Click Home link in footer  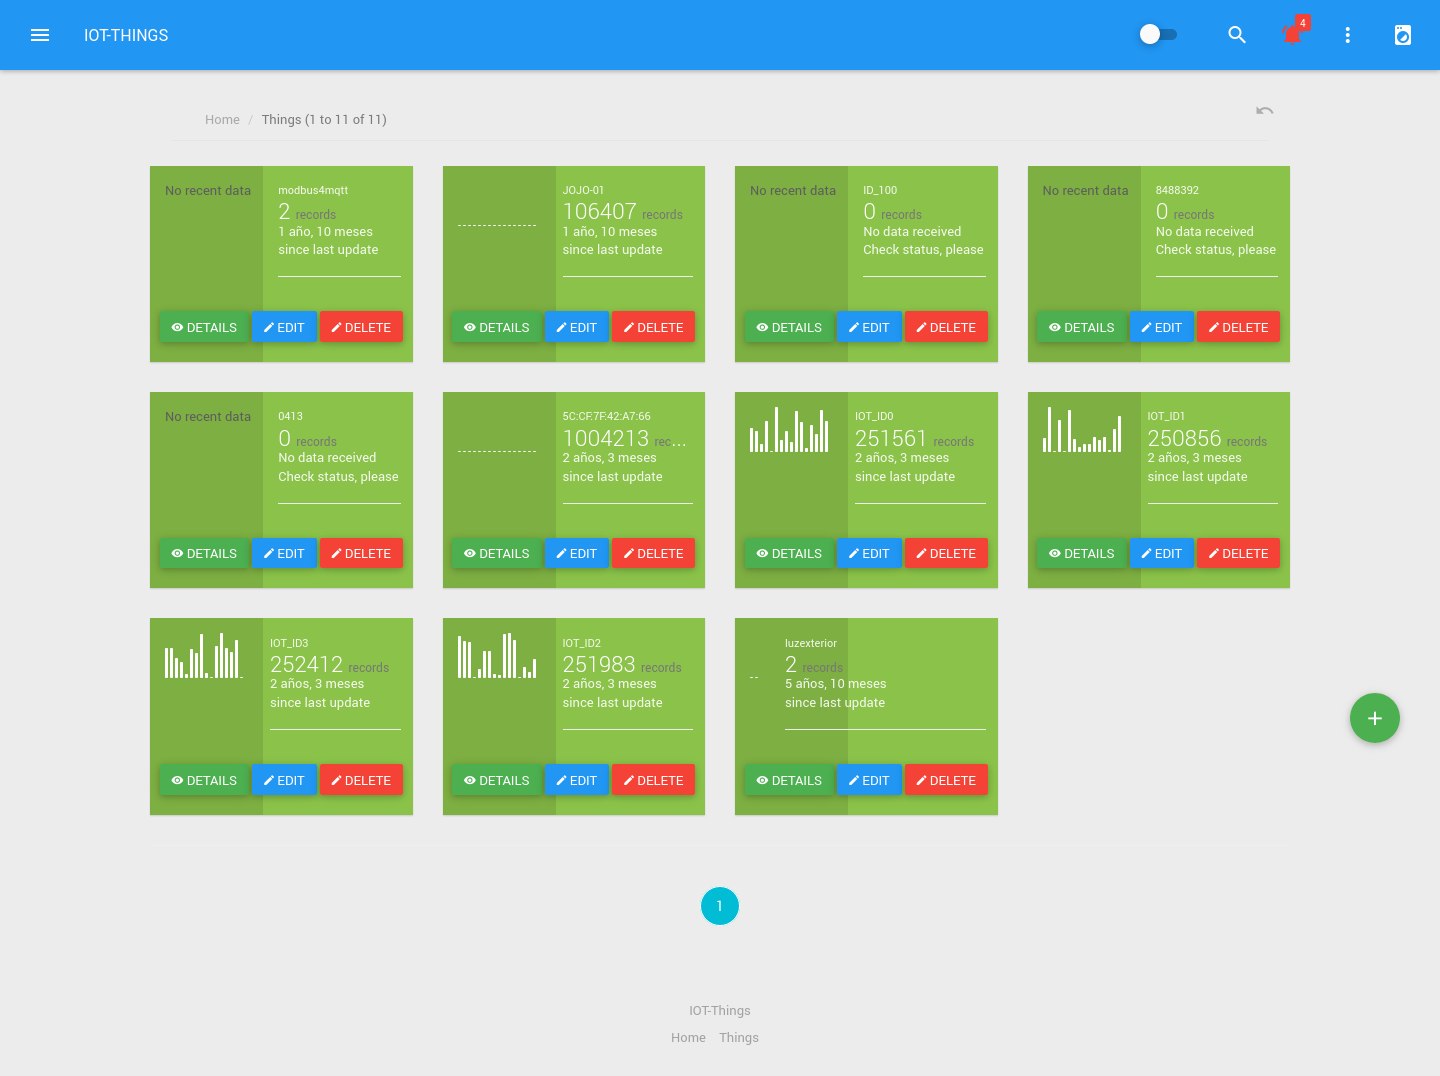(x=688, y=1037)
